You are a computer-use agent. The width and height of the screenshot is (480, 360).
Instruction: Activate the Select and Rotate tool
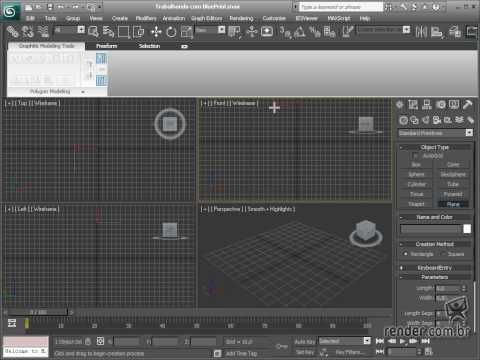pyautogui.click(x=171, y=32)
